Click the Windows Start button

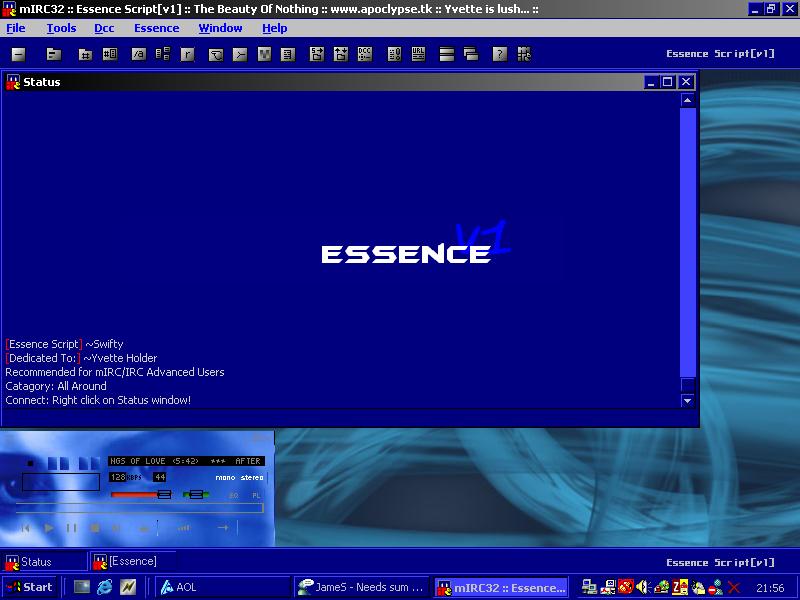click(x=29, y=587)
